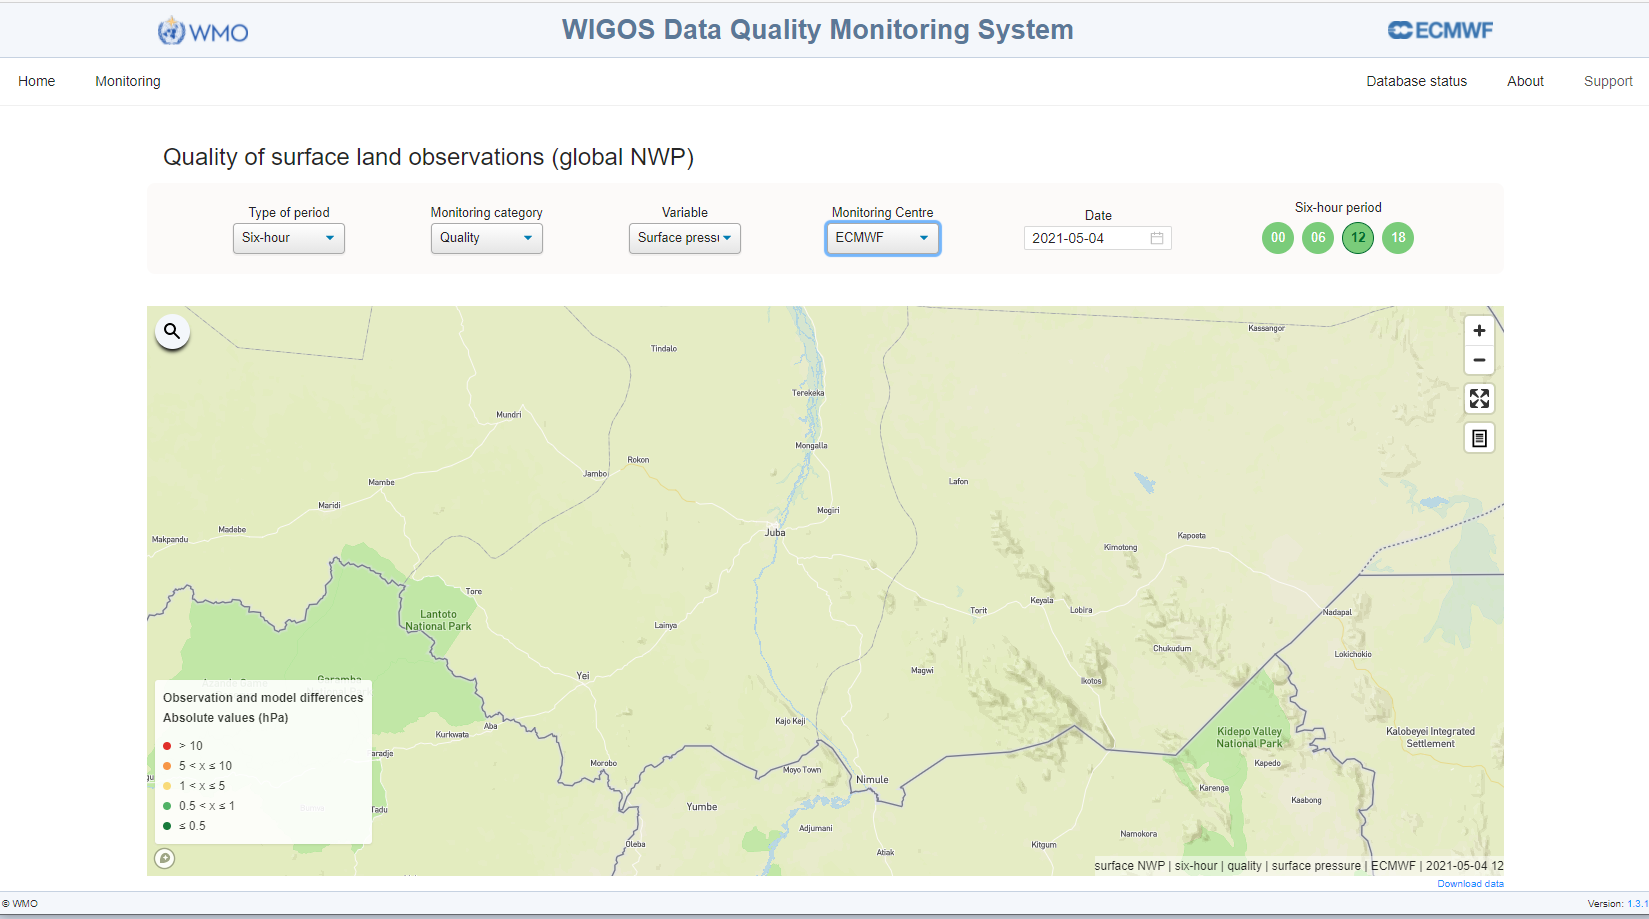Zoom out of the map

(1479, 360)
